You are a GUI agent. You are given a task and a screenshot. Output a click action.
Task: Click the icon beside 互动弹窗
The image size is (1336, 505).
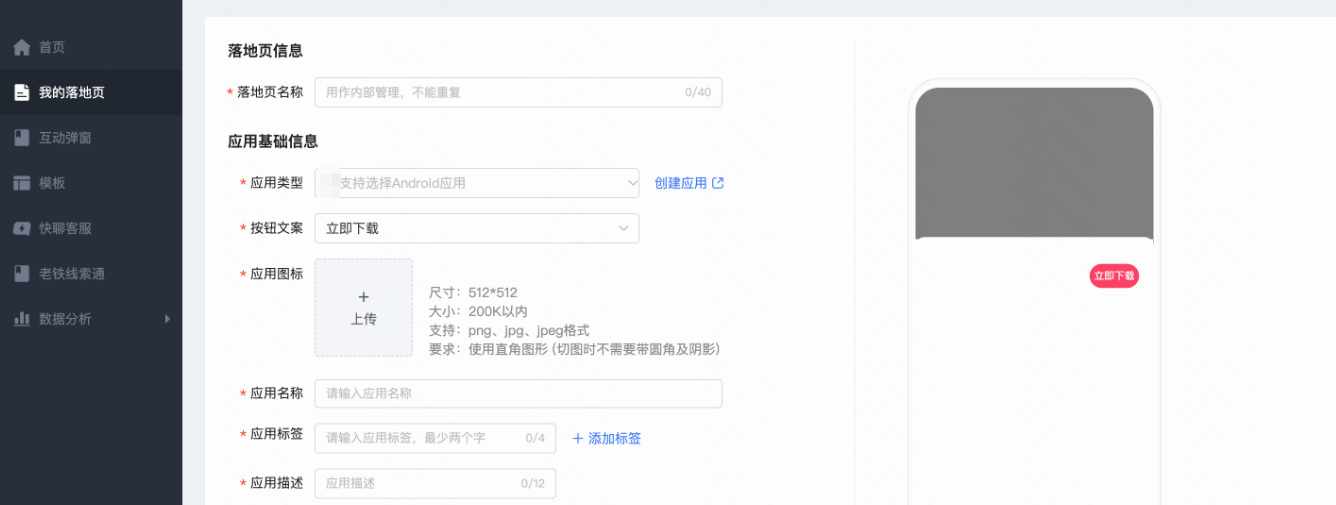click(x=22, y=138)
